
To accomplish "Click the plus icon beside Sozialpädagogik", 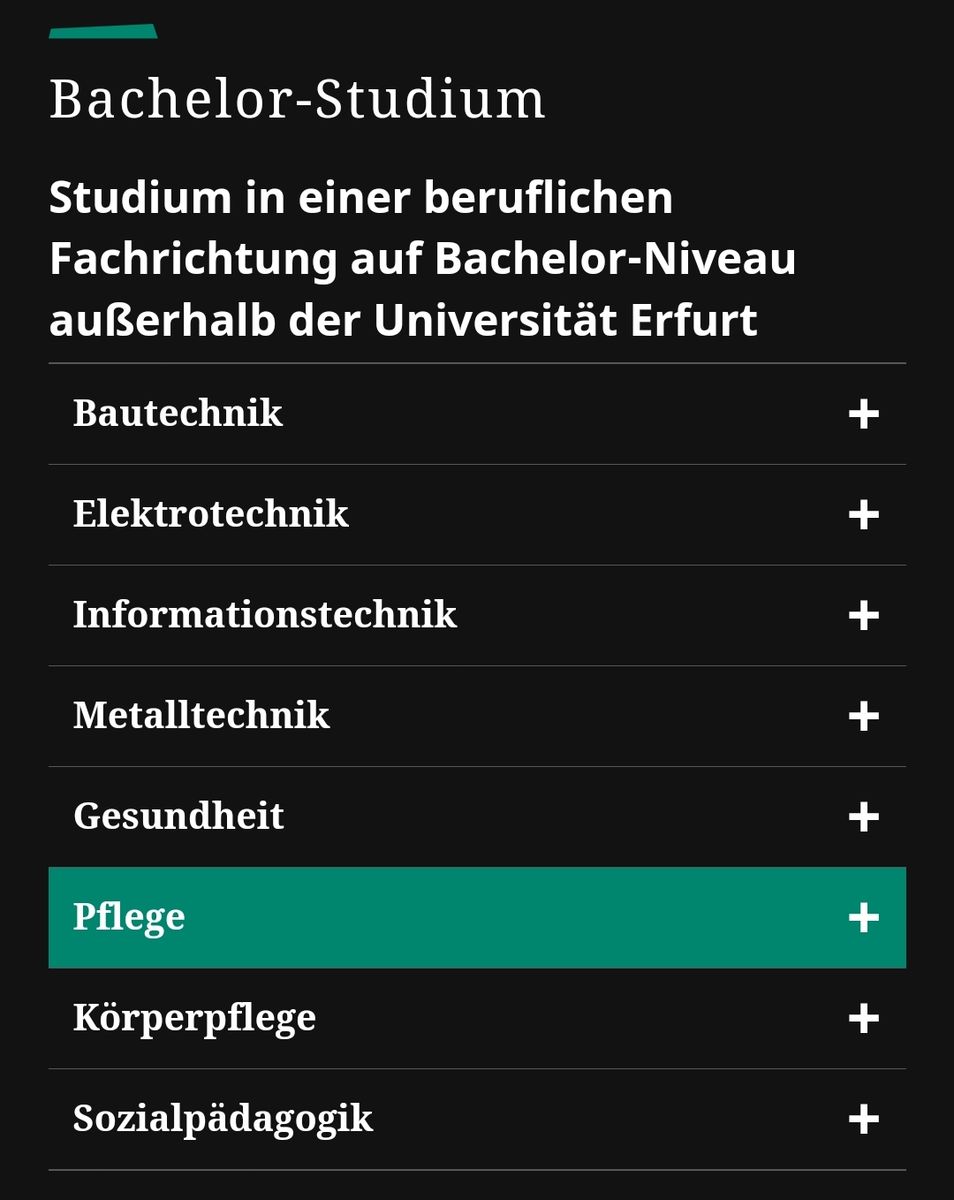I will pyautogui.click(x=863, y=1119).
